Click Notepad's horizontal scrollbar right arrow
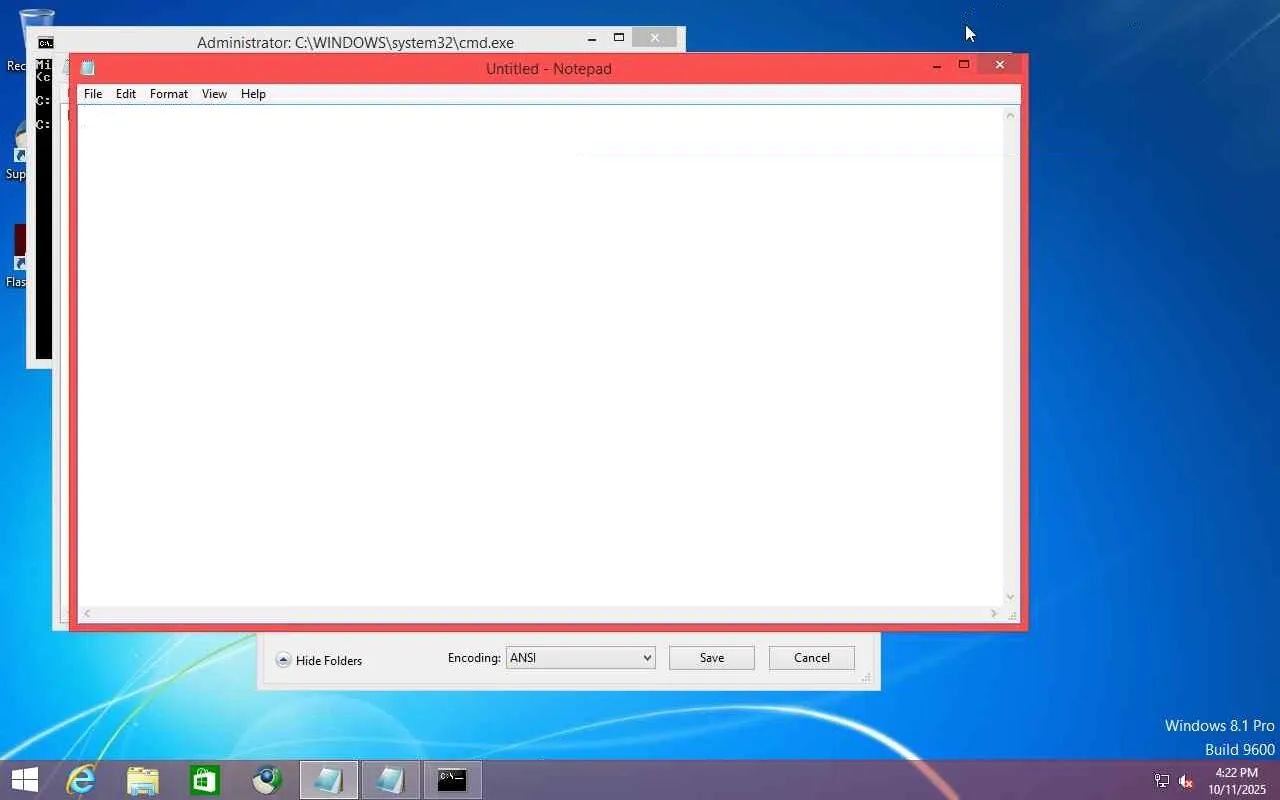The height and width of the screenshot is (800, 1280). pyautogui.click(x=994, y=613)
